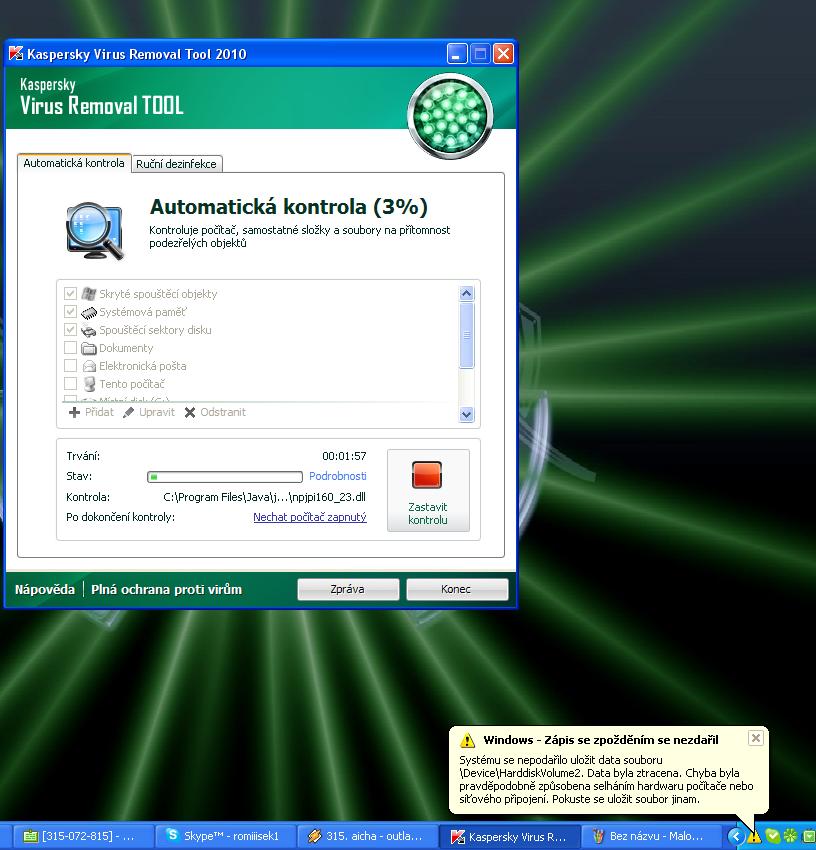Image resolution: width=816 pixels, height=850 pixels.
Task: Enable the Dokumenty checkbox
Action: pos(71,348)
